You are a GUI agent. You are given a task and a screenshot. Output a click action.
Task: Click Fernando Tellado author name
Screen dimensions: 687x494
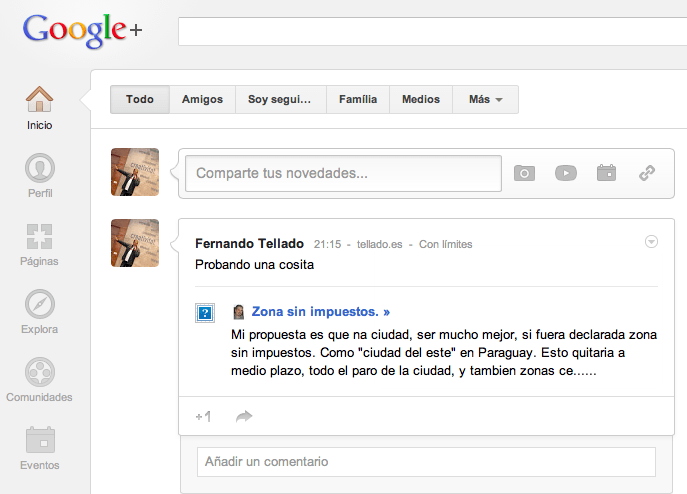click(249, 243)
